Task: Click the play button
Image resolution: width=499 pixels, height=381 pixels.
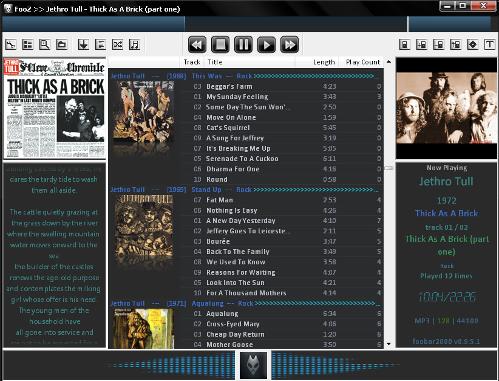Action: coord(266,45)
